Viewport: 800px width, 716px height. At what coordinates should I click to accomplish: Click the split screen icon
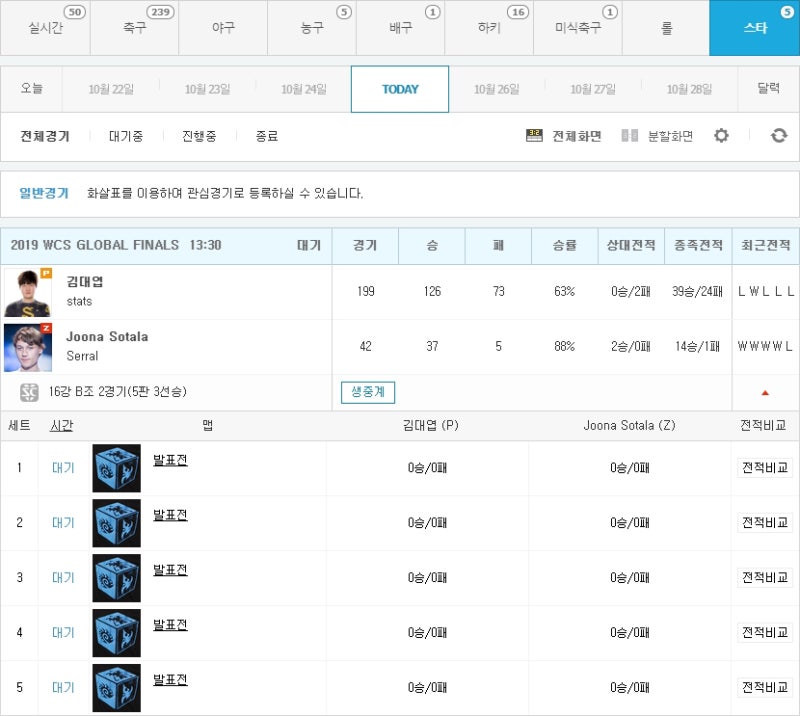tap(630, 136)
